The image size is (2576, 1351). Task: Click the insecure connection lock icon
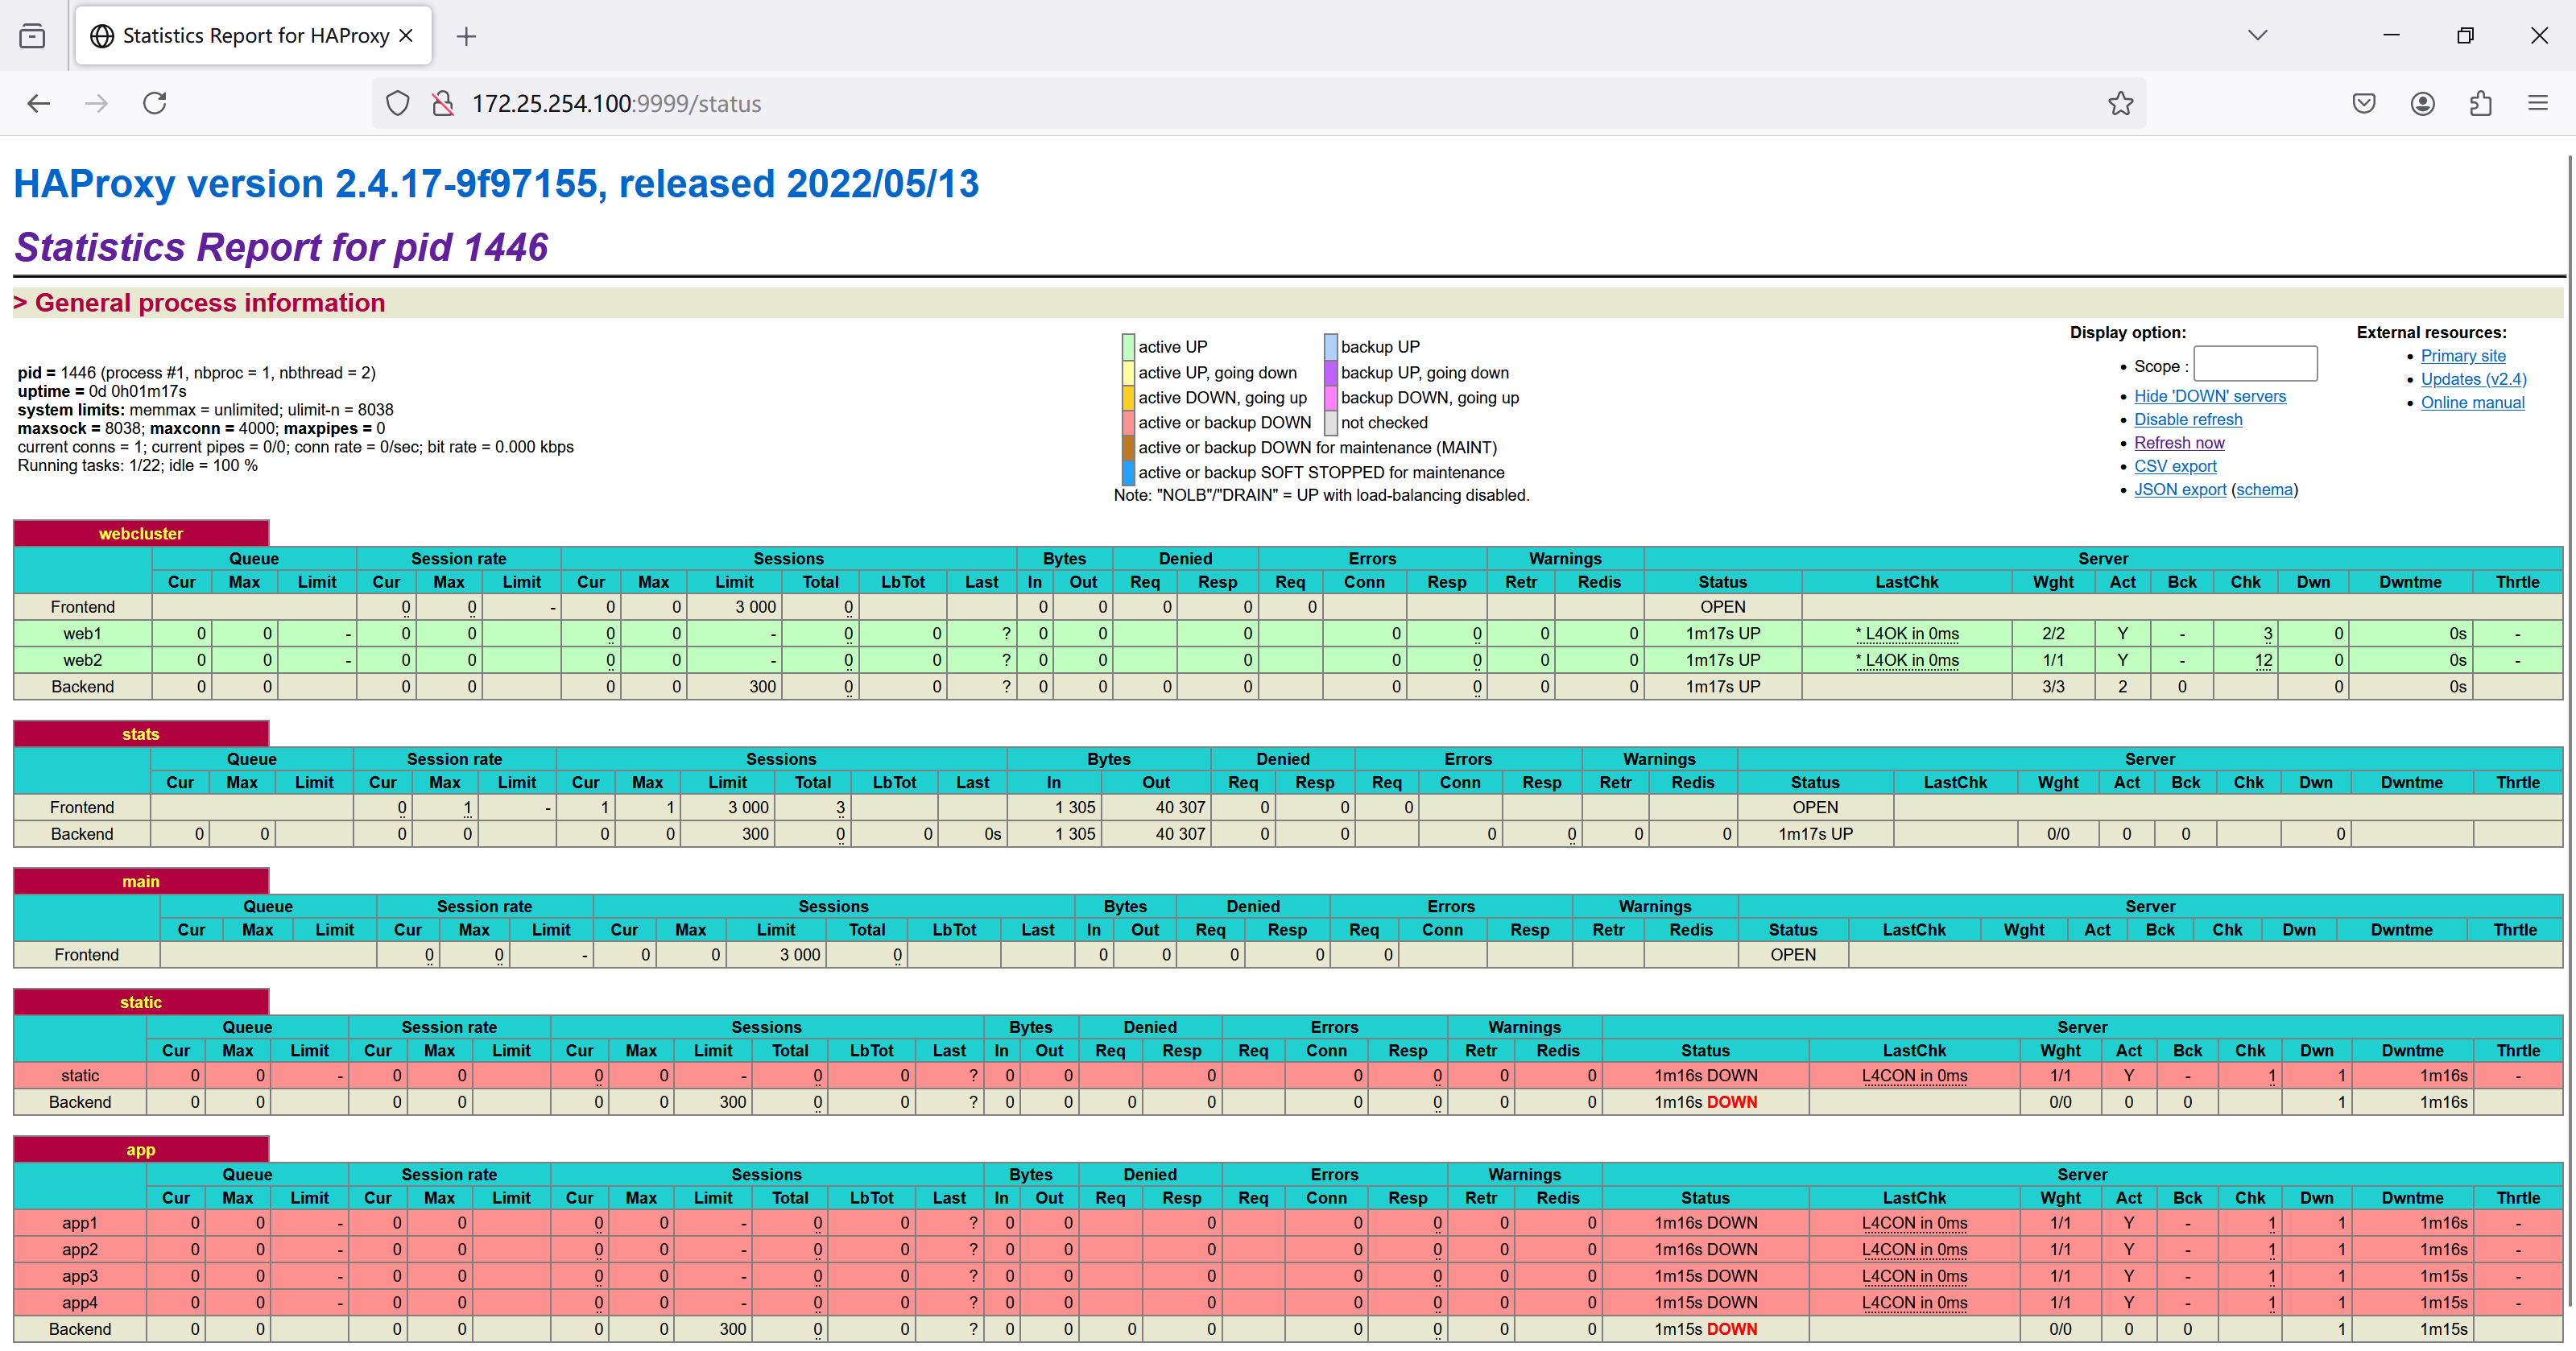pyautogui.click(x=442, y=103)
